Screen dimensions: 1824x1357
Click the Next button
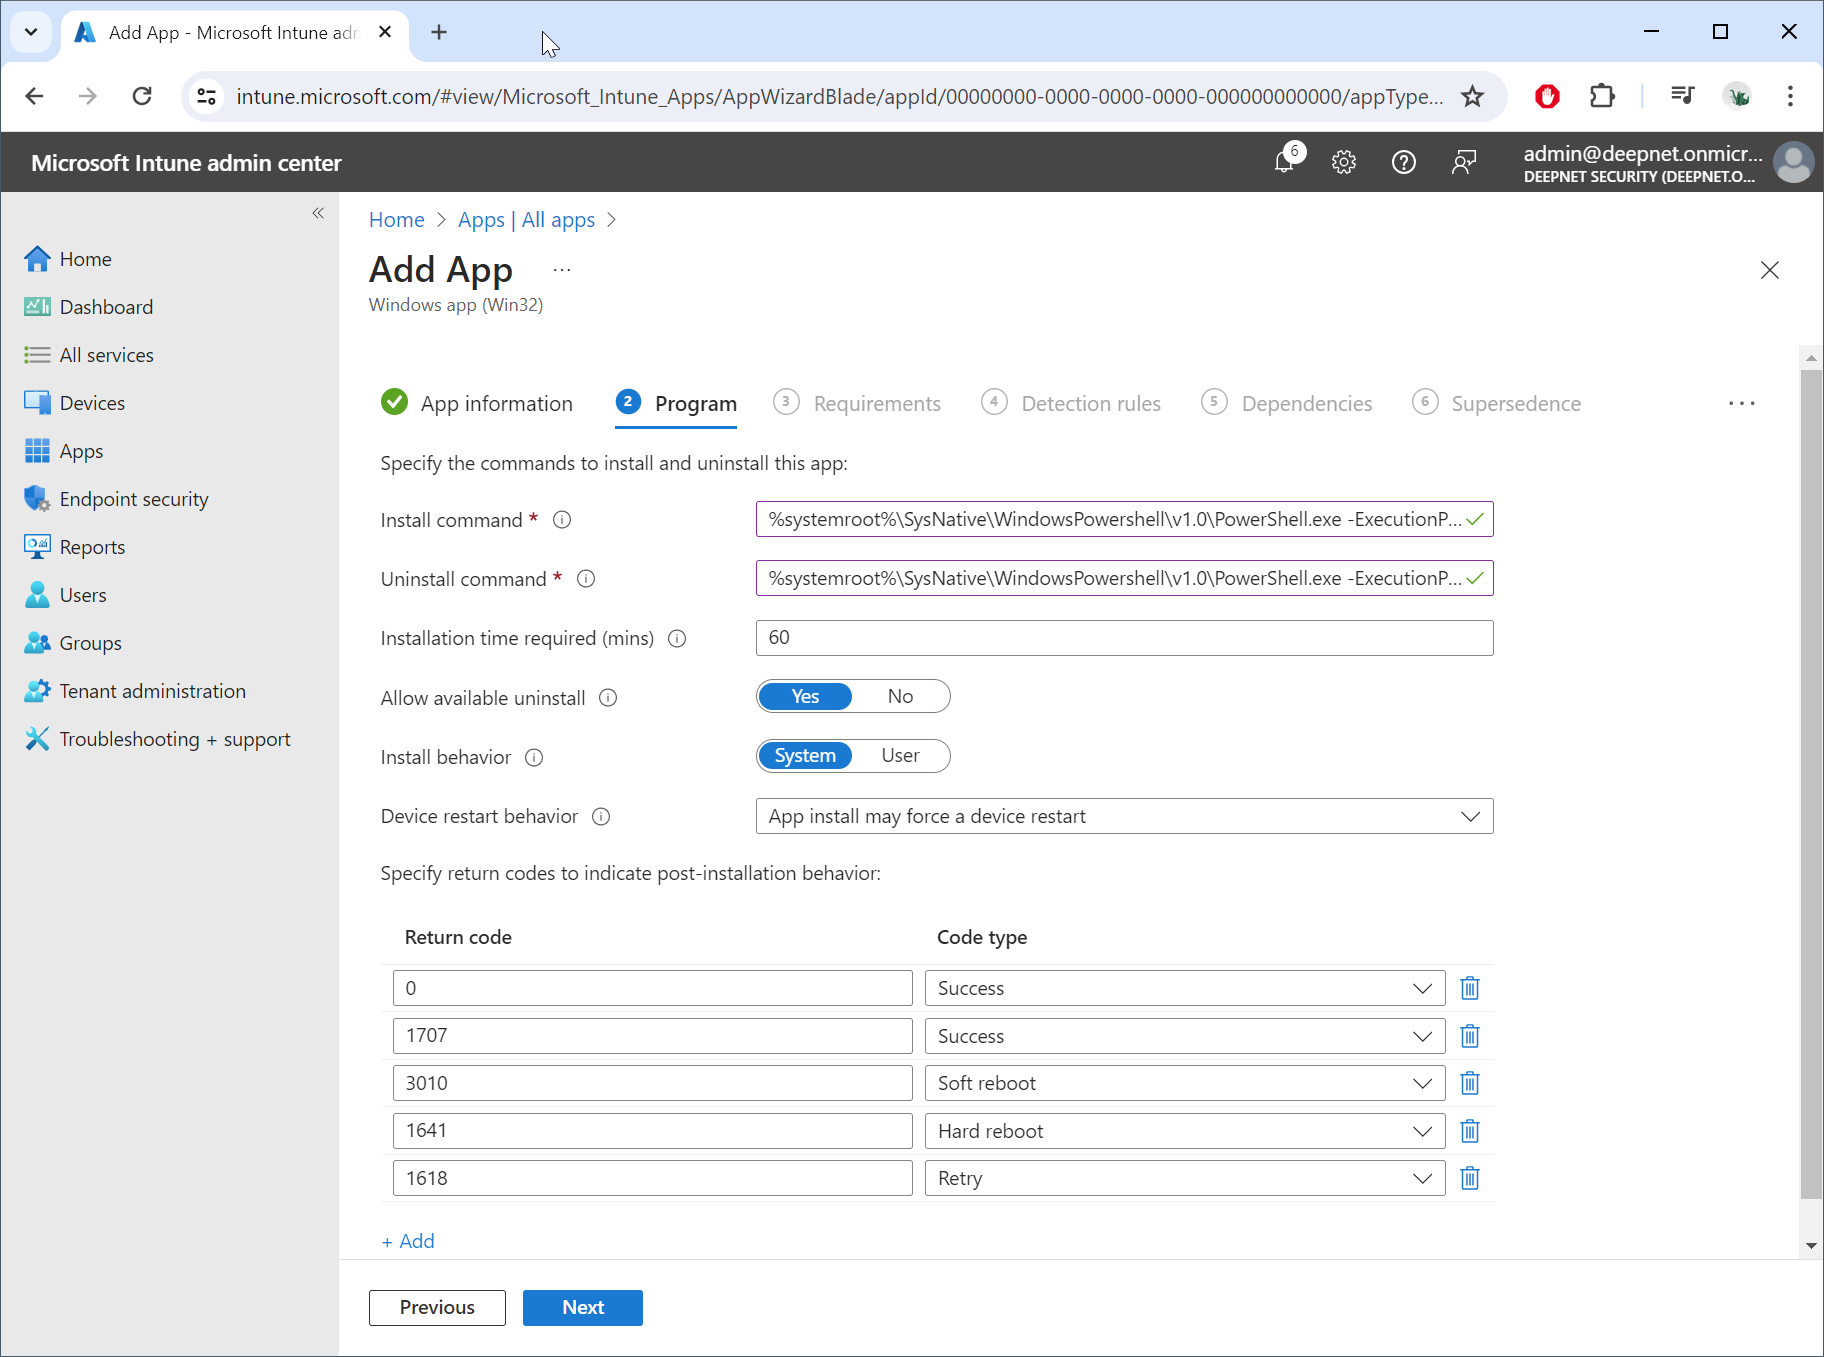tap(582, 1308)
